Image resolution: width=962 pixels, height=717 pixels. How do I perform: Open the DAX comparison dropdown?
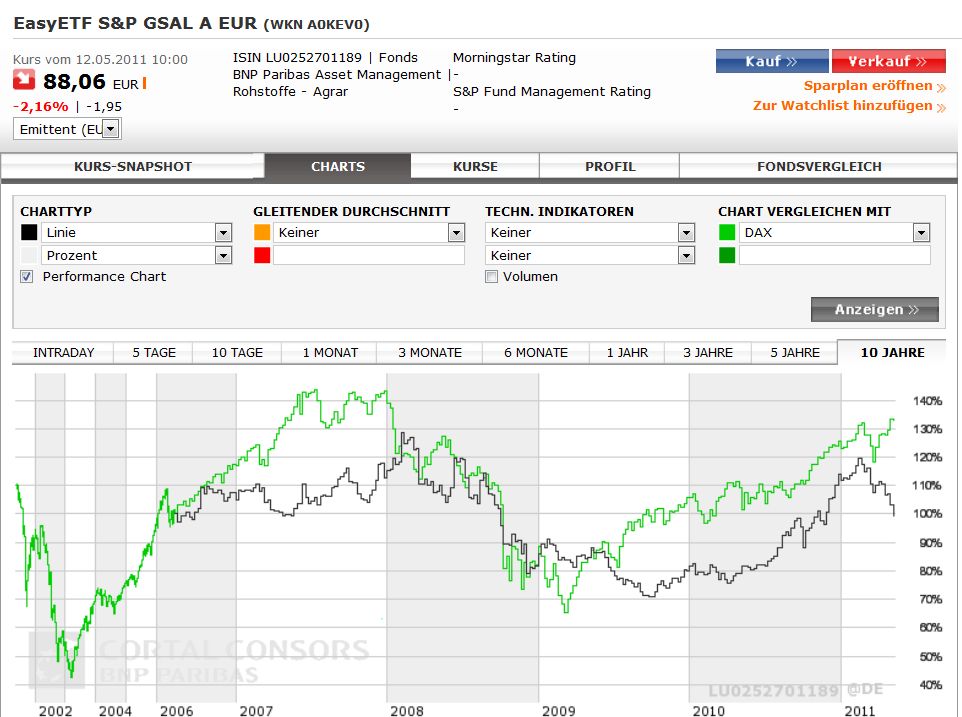coord(834,232)
